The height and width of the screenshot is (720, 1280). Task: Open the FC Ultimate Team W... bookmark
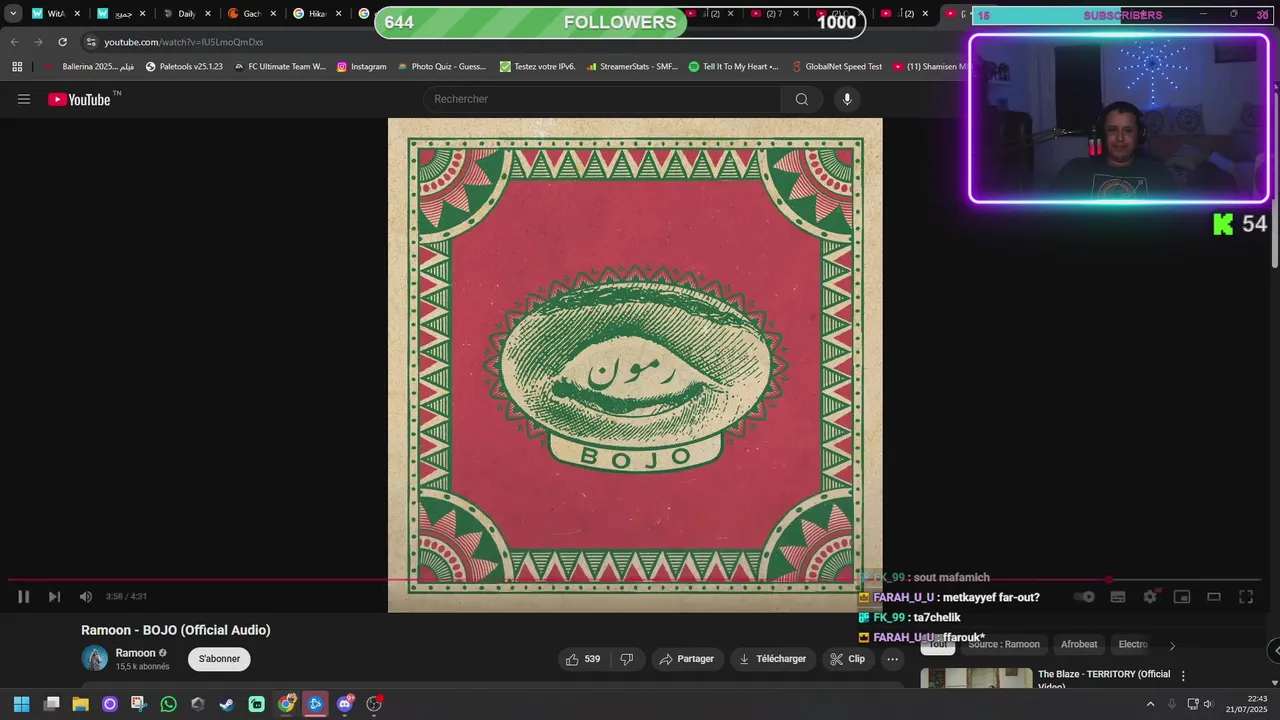[x=280, y=67]
